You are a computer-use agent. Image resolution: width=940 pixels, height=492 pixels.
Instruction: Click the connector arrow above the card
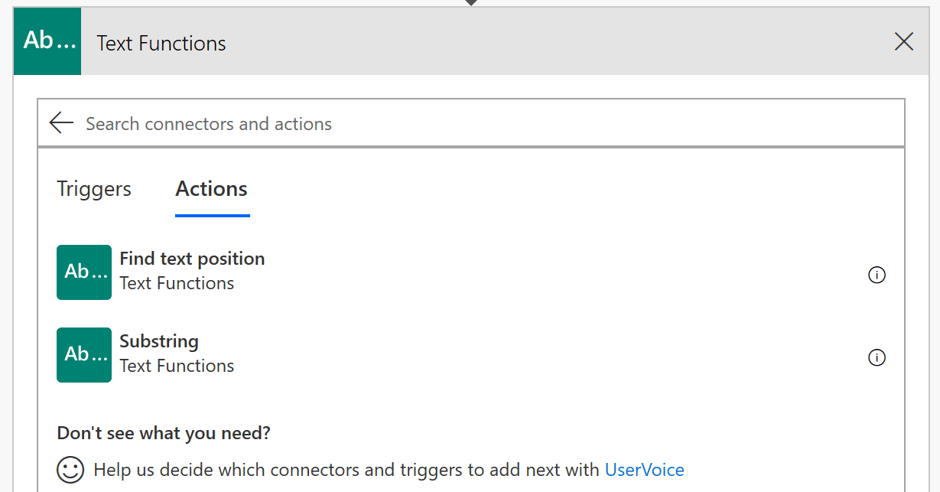click(471, 3)
